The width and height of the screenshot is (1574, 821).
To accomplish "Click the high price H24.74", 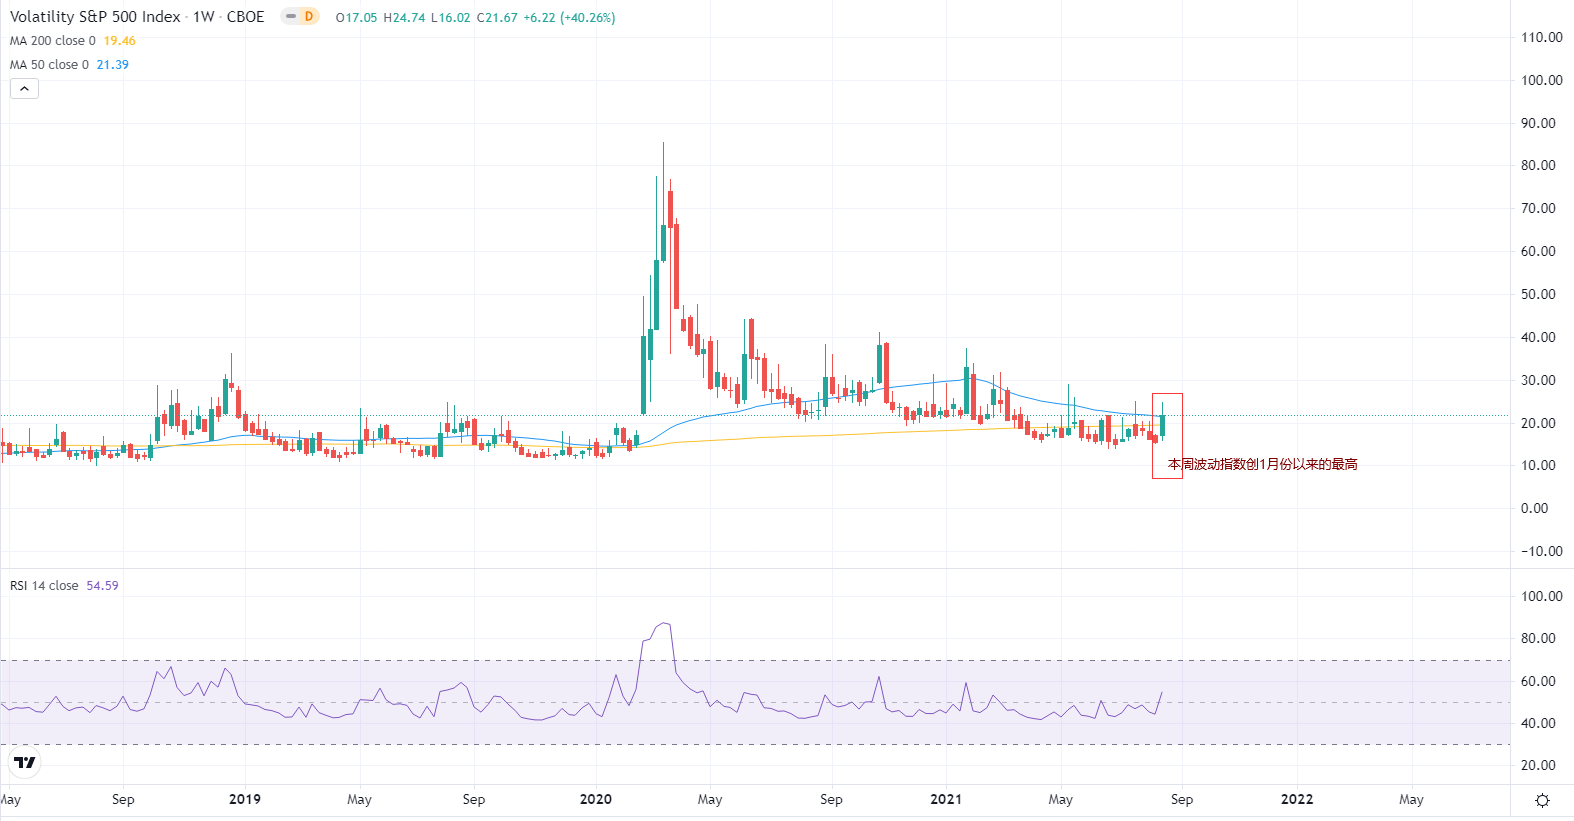I will click(404, 18).
